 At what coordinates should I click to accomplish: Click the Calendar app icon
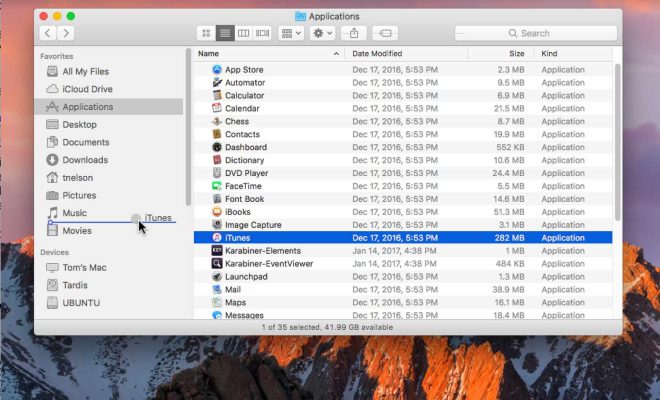click(x=217, y=108)
